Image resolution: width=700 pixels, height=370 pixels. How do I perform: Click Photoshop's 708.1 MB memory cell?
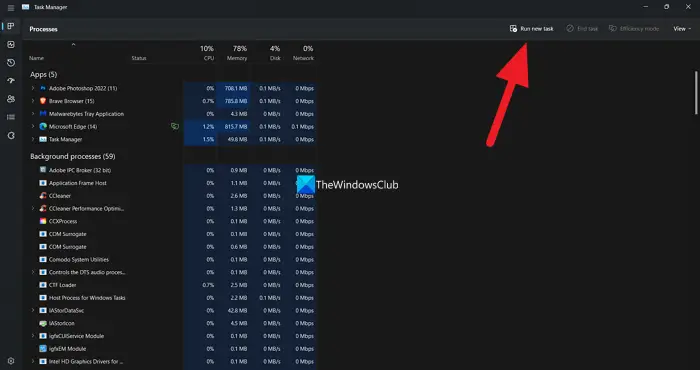236,88
